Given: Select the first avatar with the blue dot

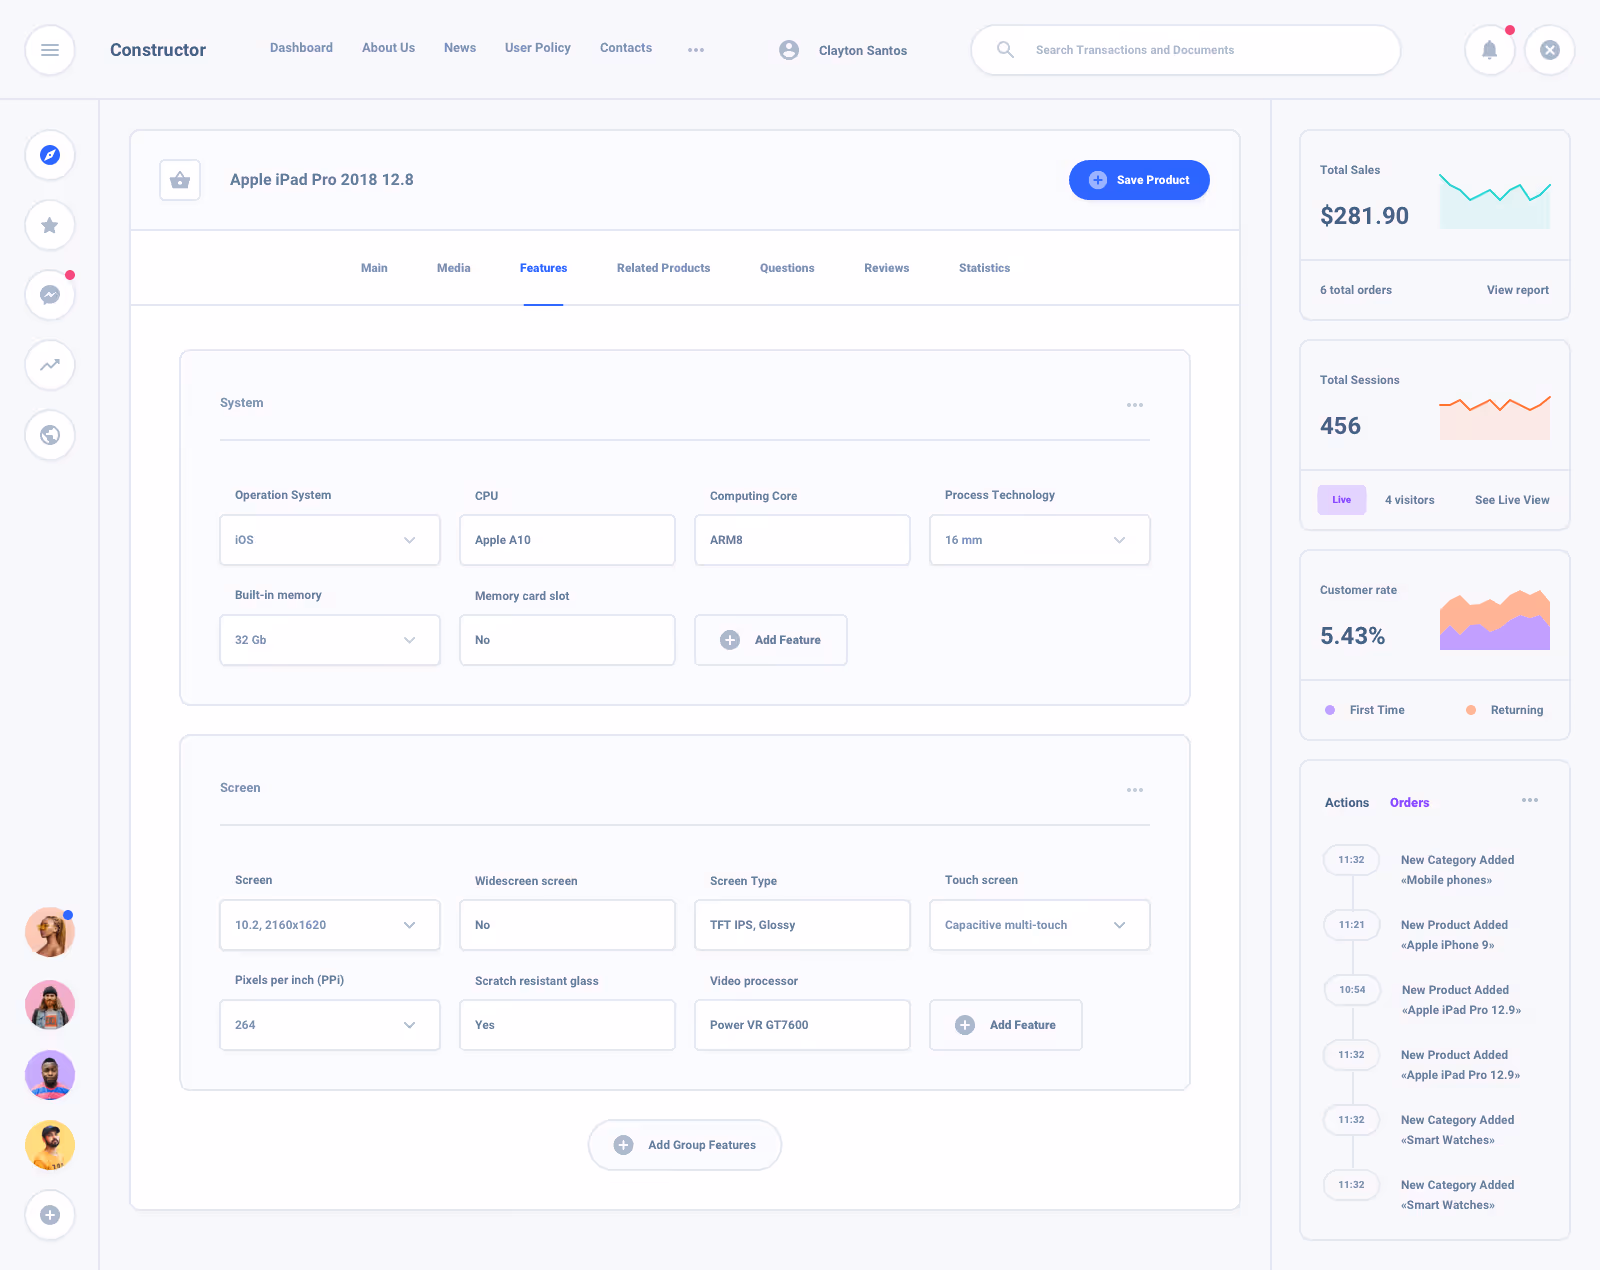Looking at the screenshot, I should [50, 932].
